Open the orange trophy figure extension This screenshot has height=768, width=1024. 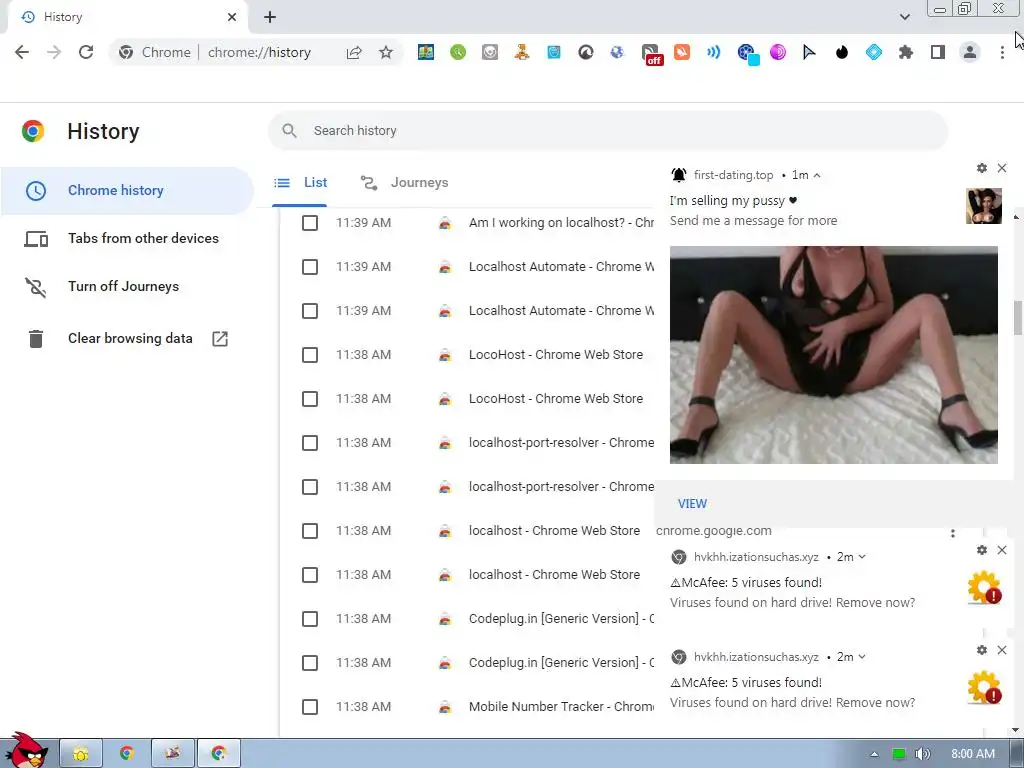pos(521,52)
